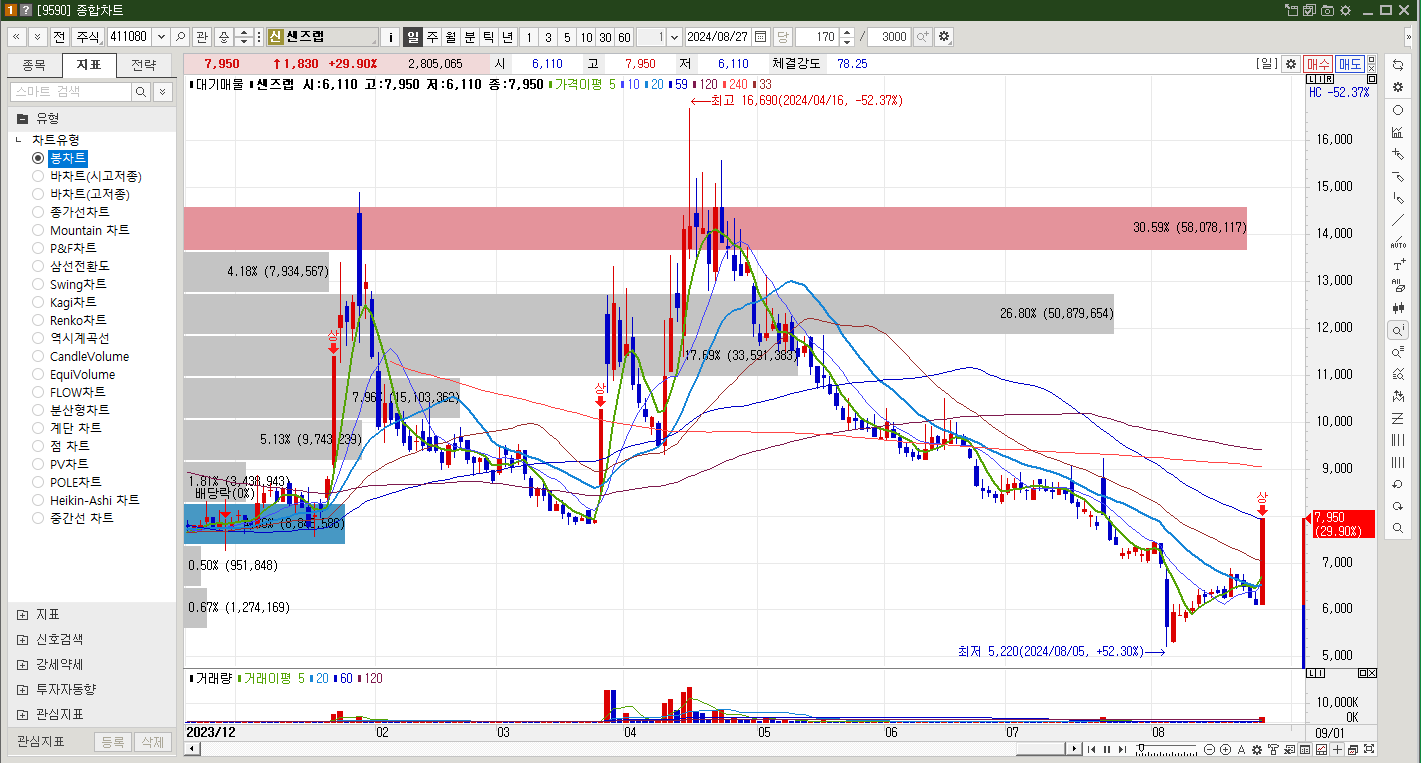This screenshot has width=1421, height=763.
Task: Expand the 관심지표 section
Action: [x=22, y=714]
